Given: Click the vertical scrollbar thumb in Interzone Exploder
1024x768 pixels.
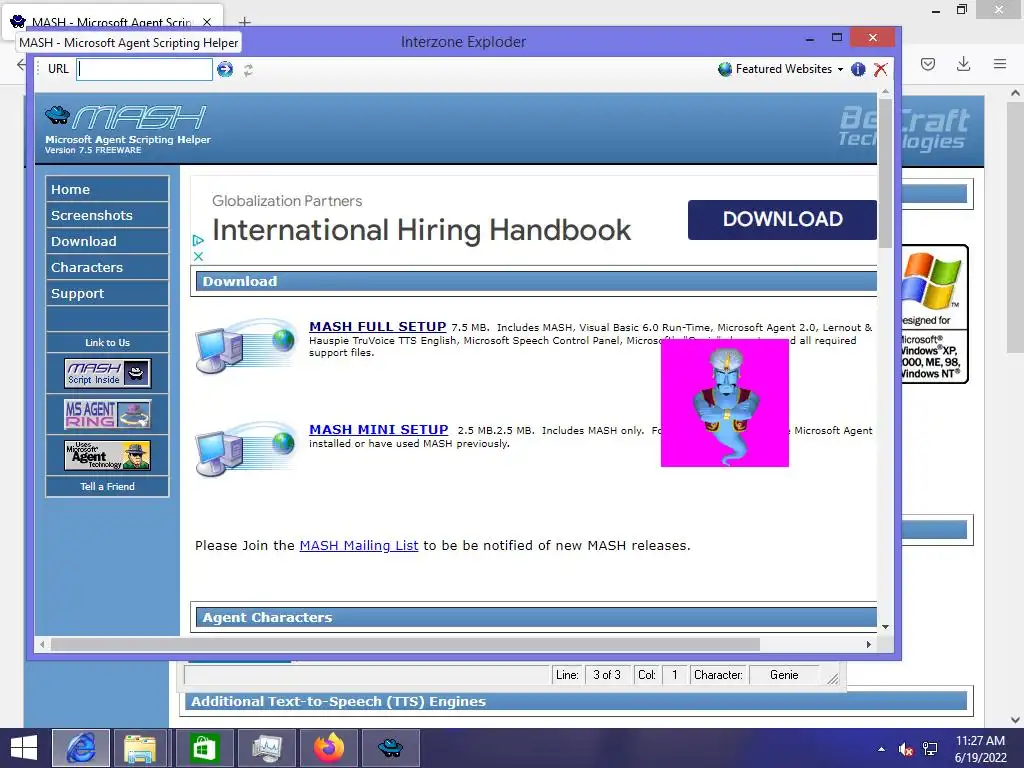Looking at the screenshot, I should coord(885,173).
